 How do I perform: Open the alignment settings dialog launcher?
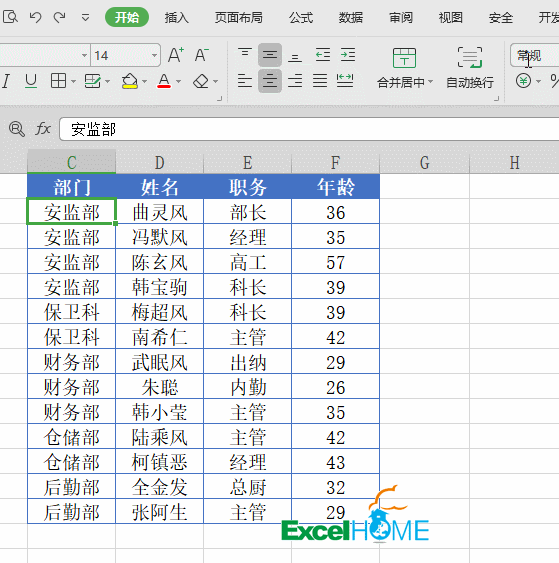pyautogui.click(x=497, y=98)
